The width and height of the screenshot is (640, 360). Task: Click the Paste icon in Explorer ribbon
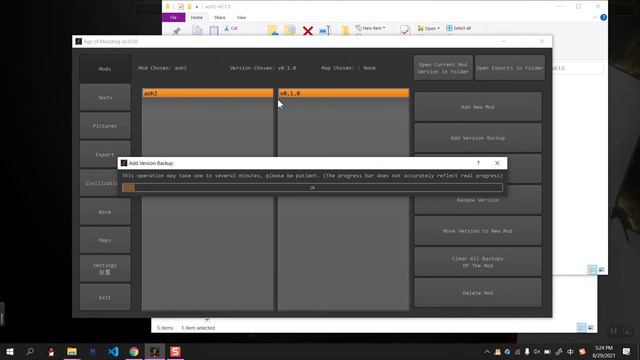pos(214,31)
